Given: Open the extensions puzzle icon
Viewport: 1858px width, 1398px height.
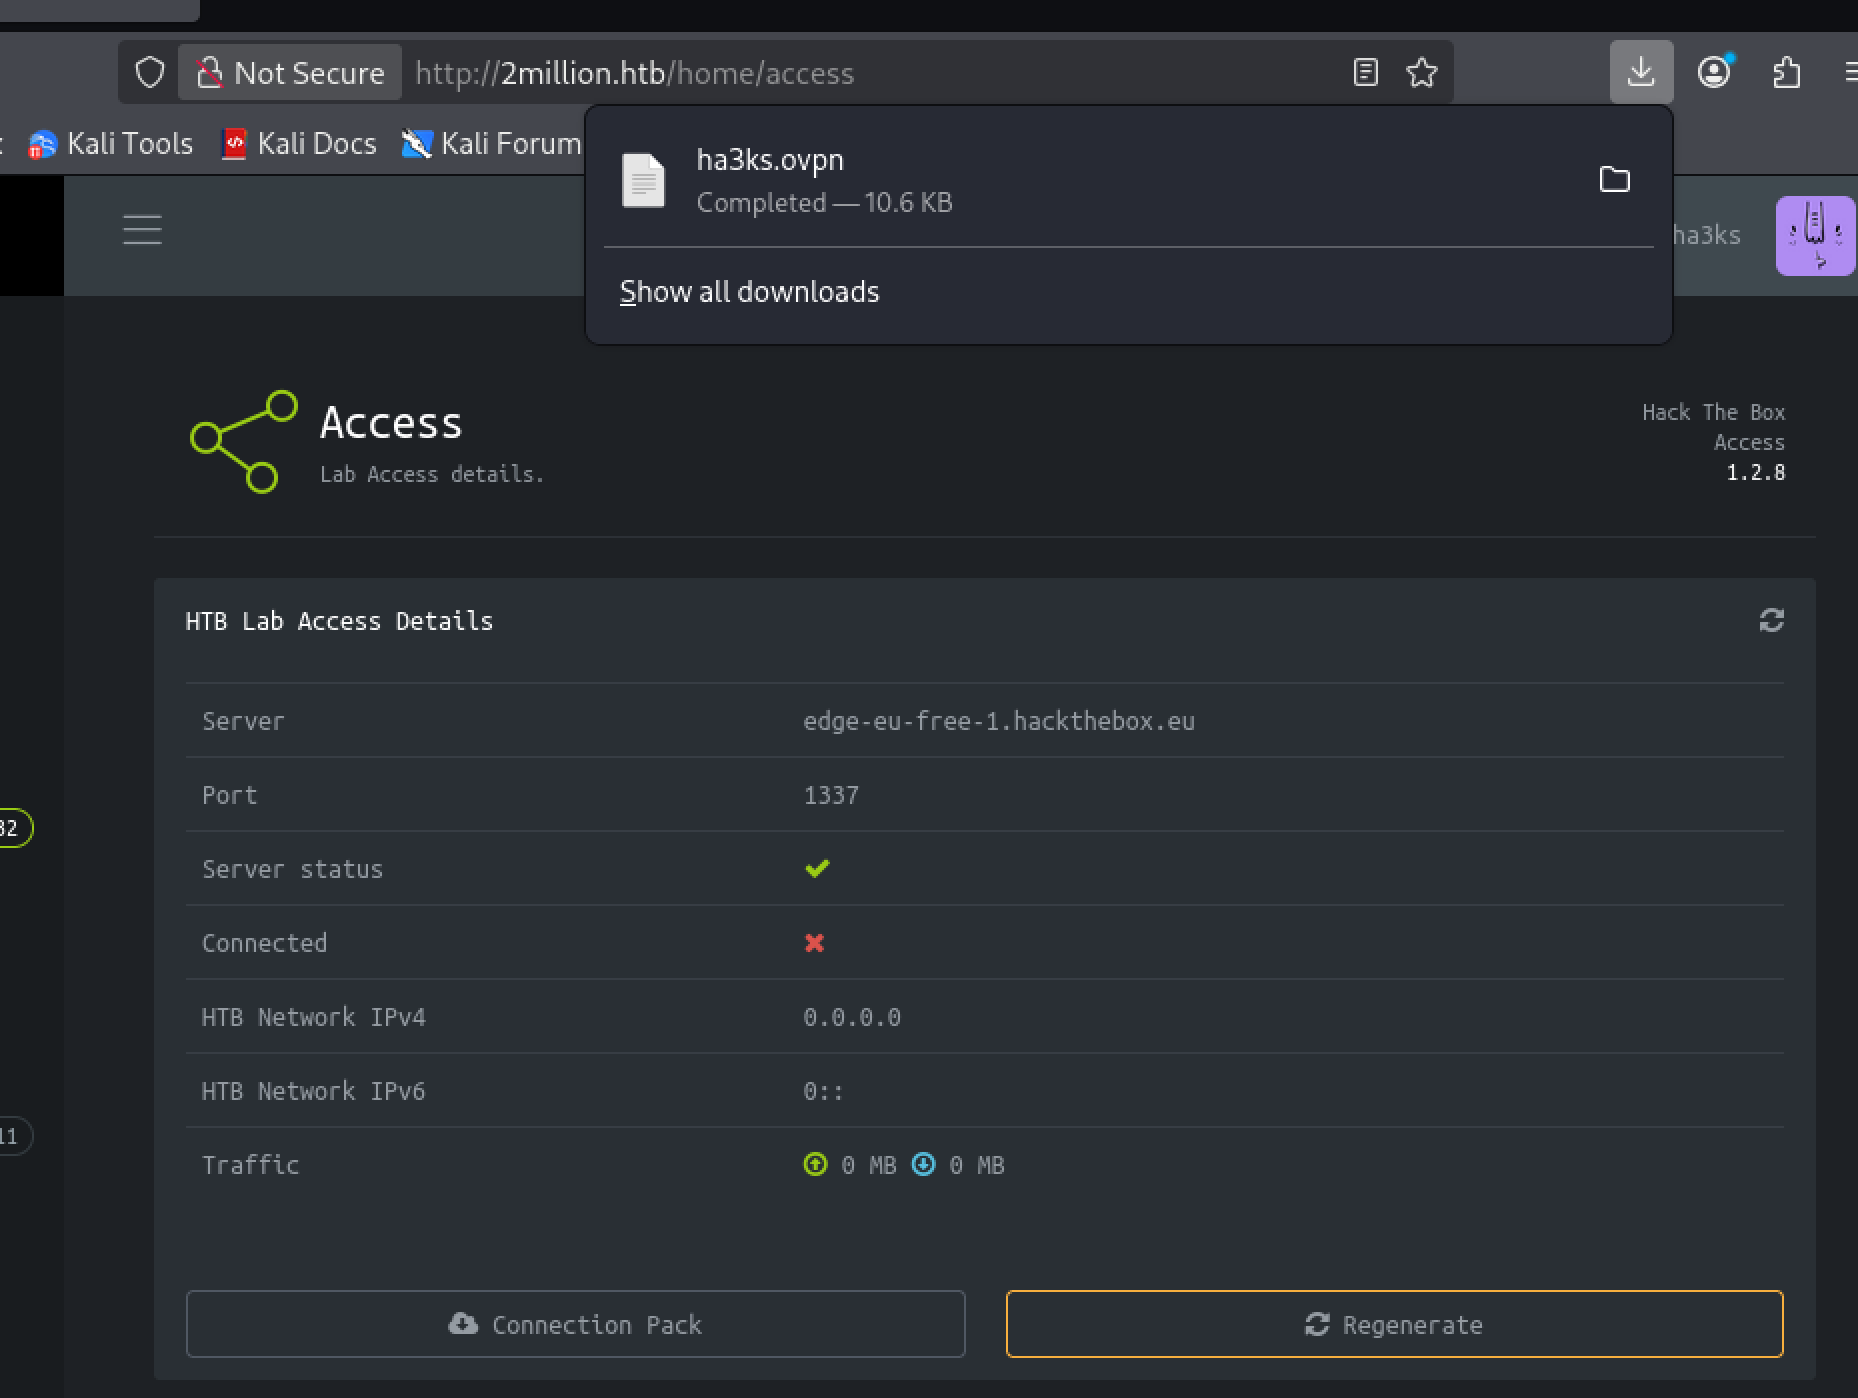Looking at the screenshot, I should pos(1786,73).
